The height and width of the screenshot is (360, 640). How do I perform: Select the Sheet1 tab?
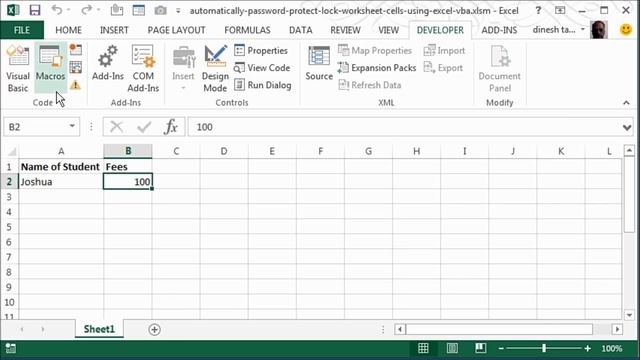pos(99,329)
